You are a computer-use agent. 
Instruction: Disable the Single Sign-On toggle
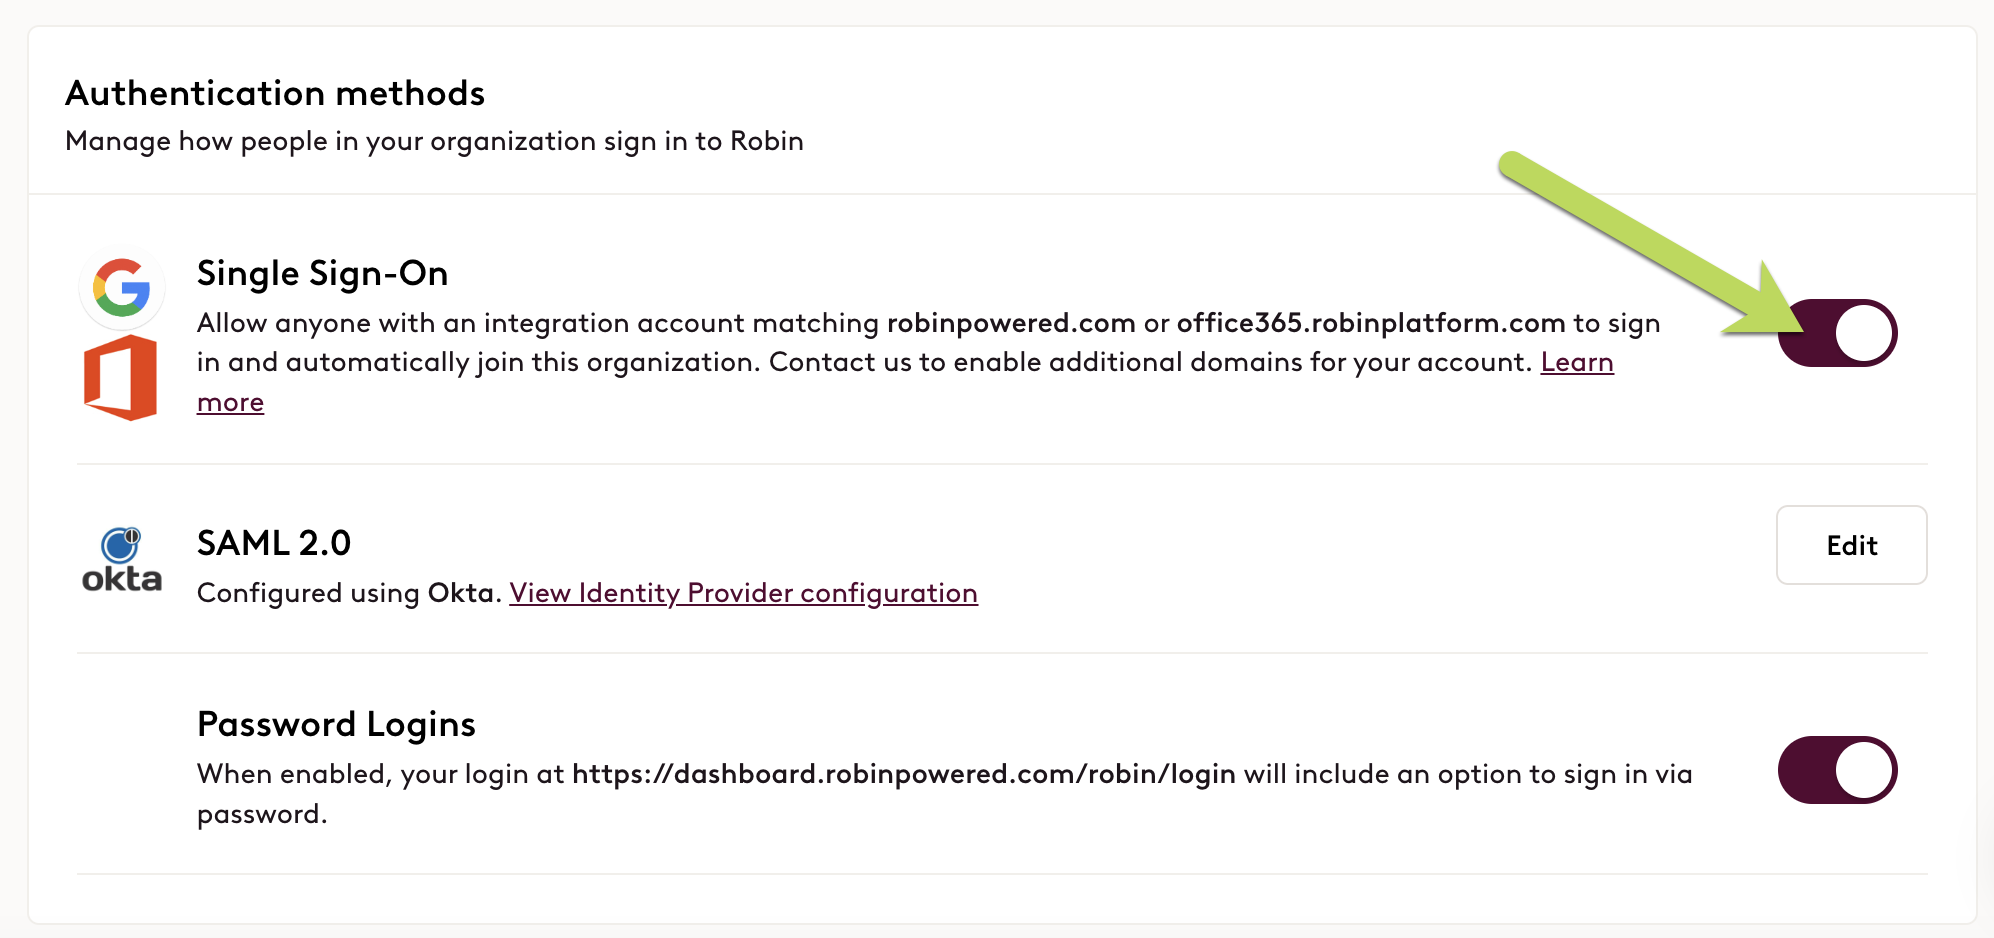coord(1837,333)
